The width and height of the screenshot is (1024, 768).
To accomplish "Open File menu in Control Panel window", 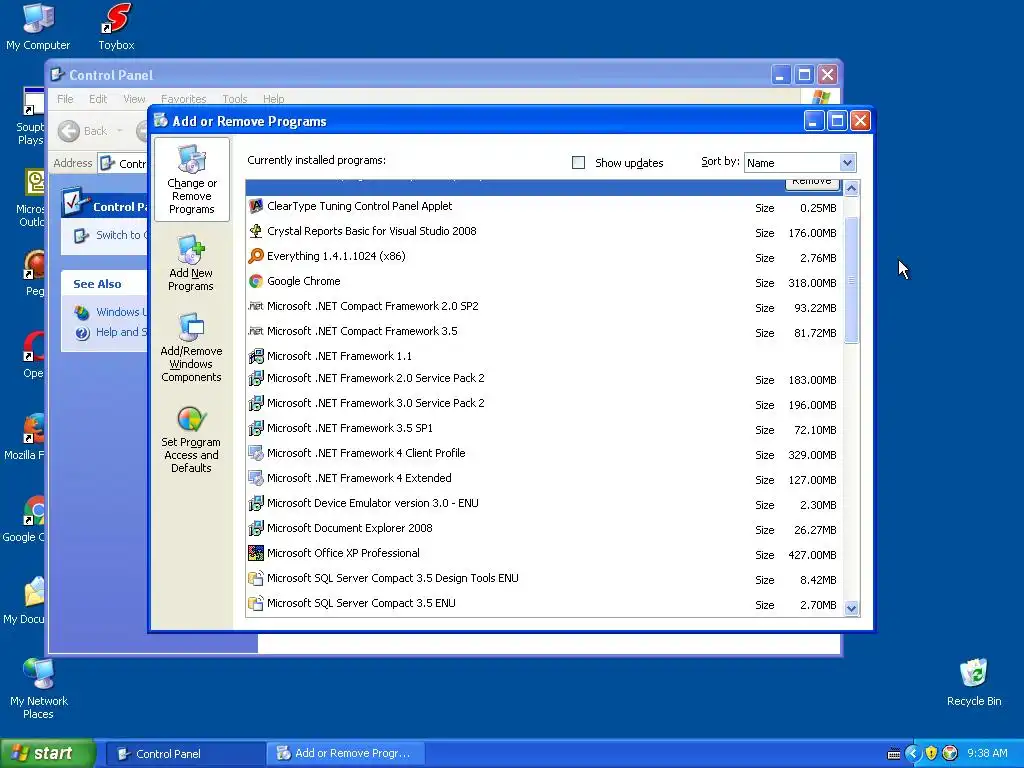I will coord(65,99).
